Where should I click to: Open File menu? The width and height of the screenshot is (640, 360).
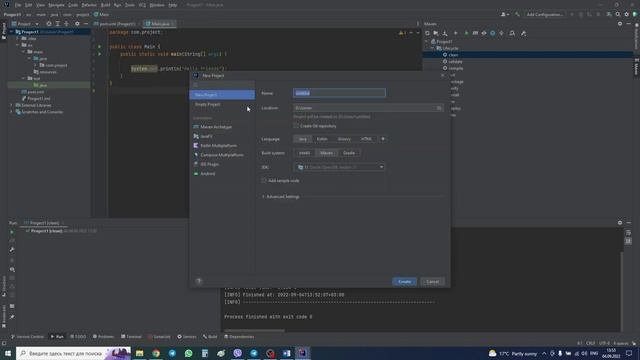[x=18, y=5]
